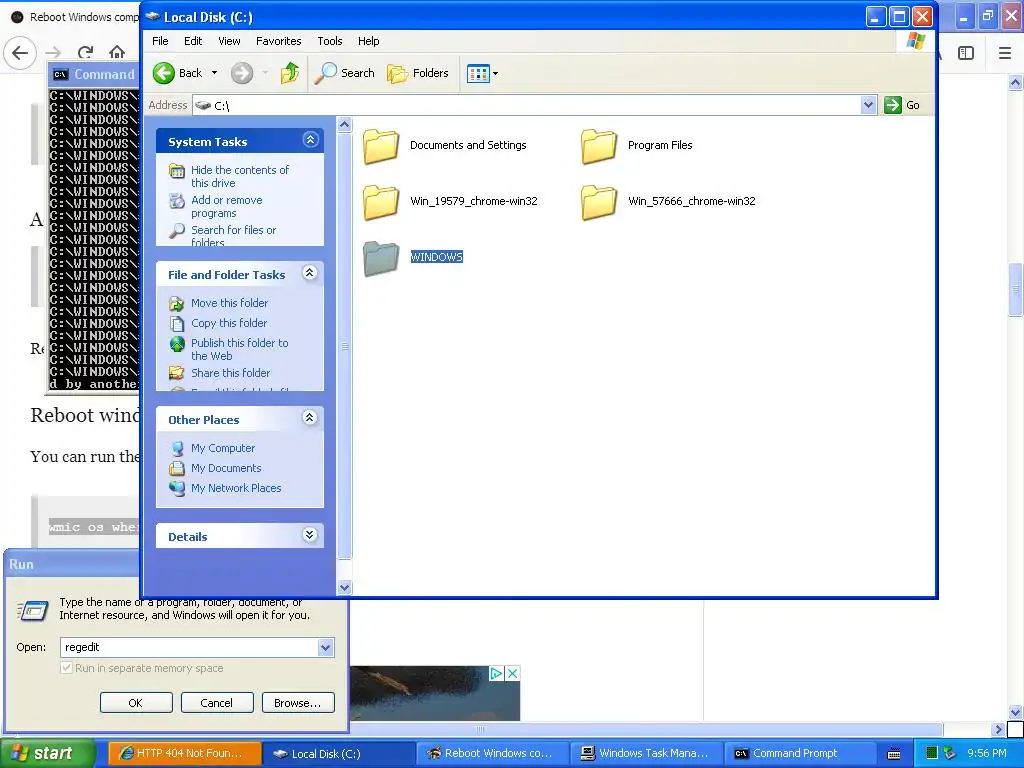Click the Address field showing C:\
This screenshot has width=1024, height=768.
tap(527, 105)
